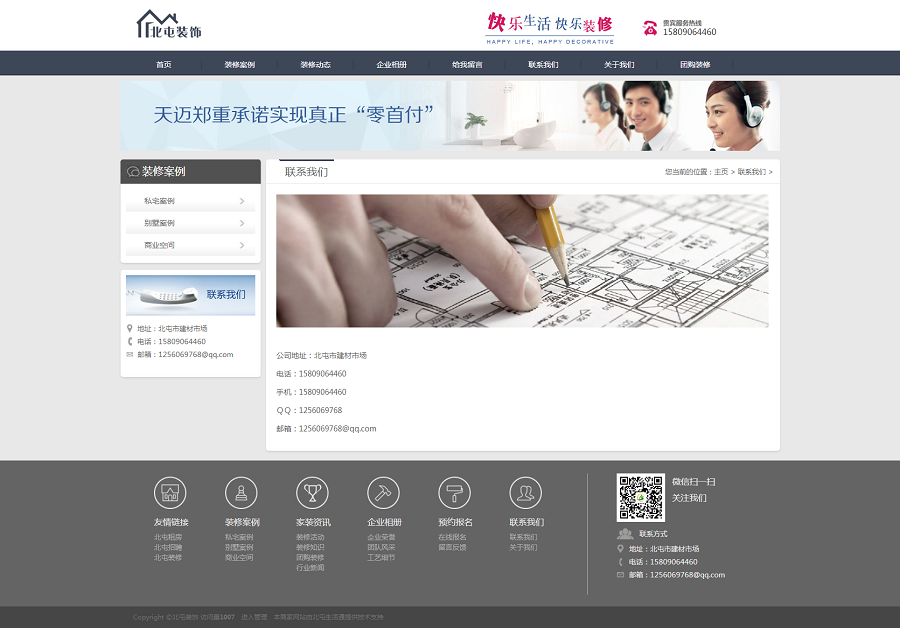Viewport: 900px width, 628px height.
Task: Expand 私宅案例 using its arrow
Action: [242, 201]
